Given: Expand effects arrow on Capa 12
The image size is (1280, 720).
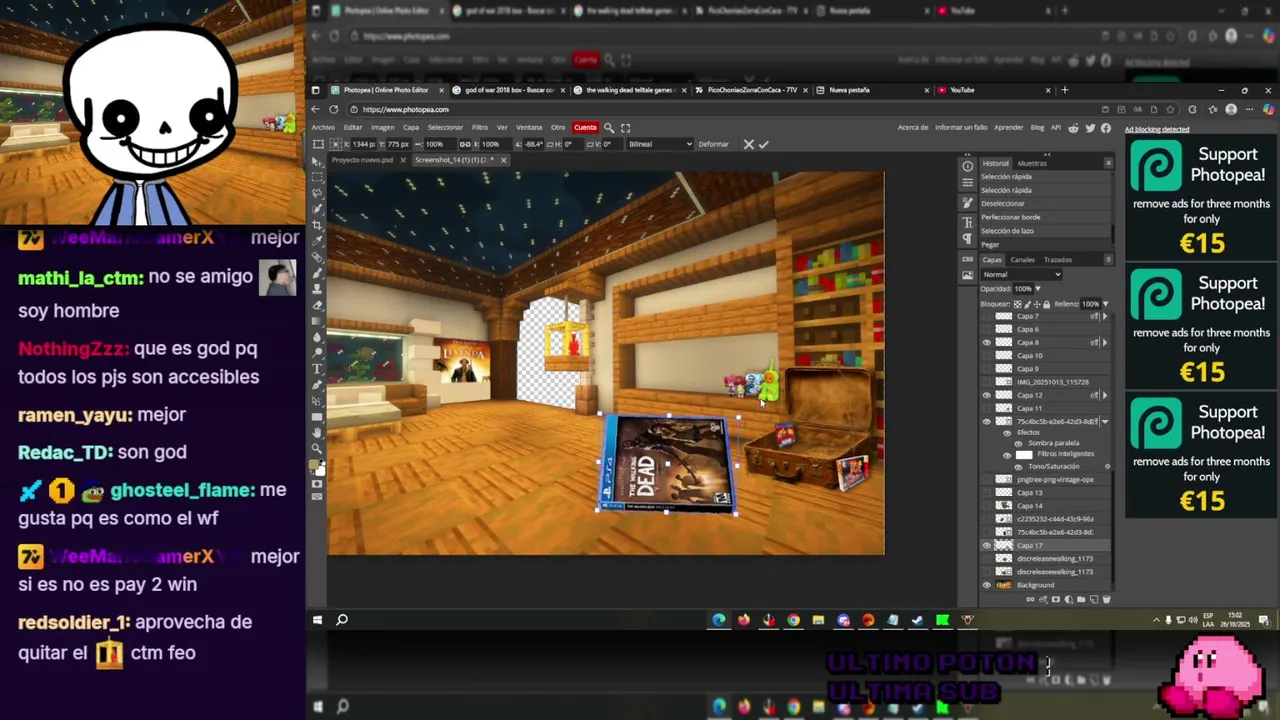Looking at the screenshot, I should pos(1105,395).
